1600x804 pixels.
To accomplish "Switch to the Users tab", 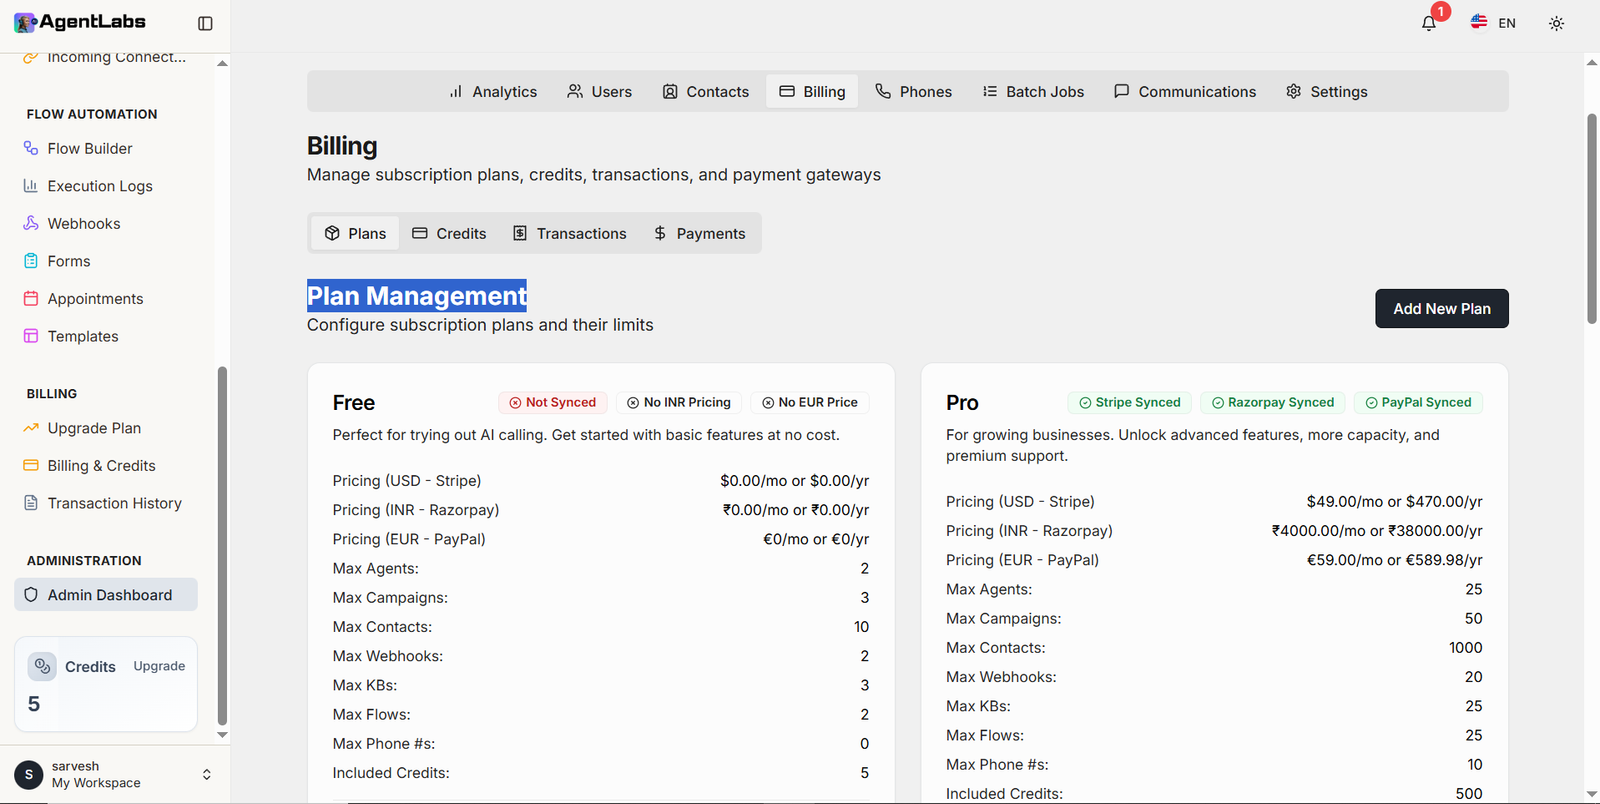I will click(x=599, y=91).
